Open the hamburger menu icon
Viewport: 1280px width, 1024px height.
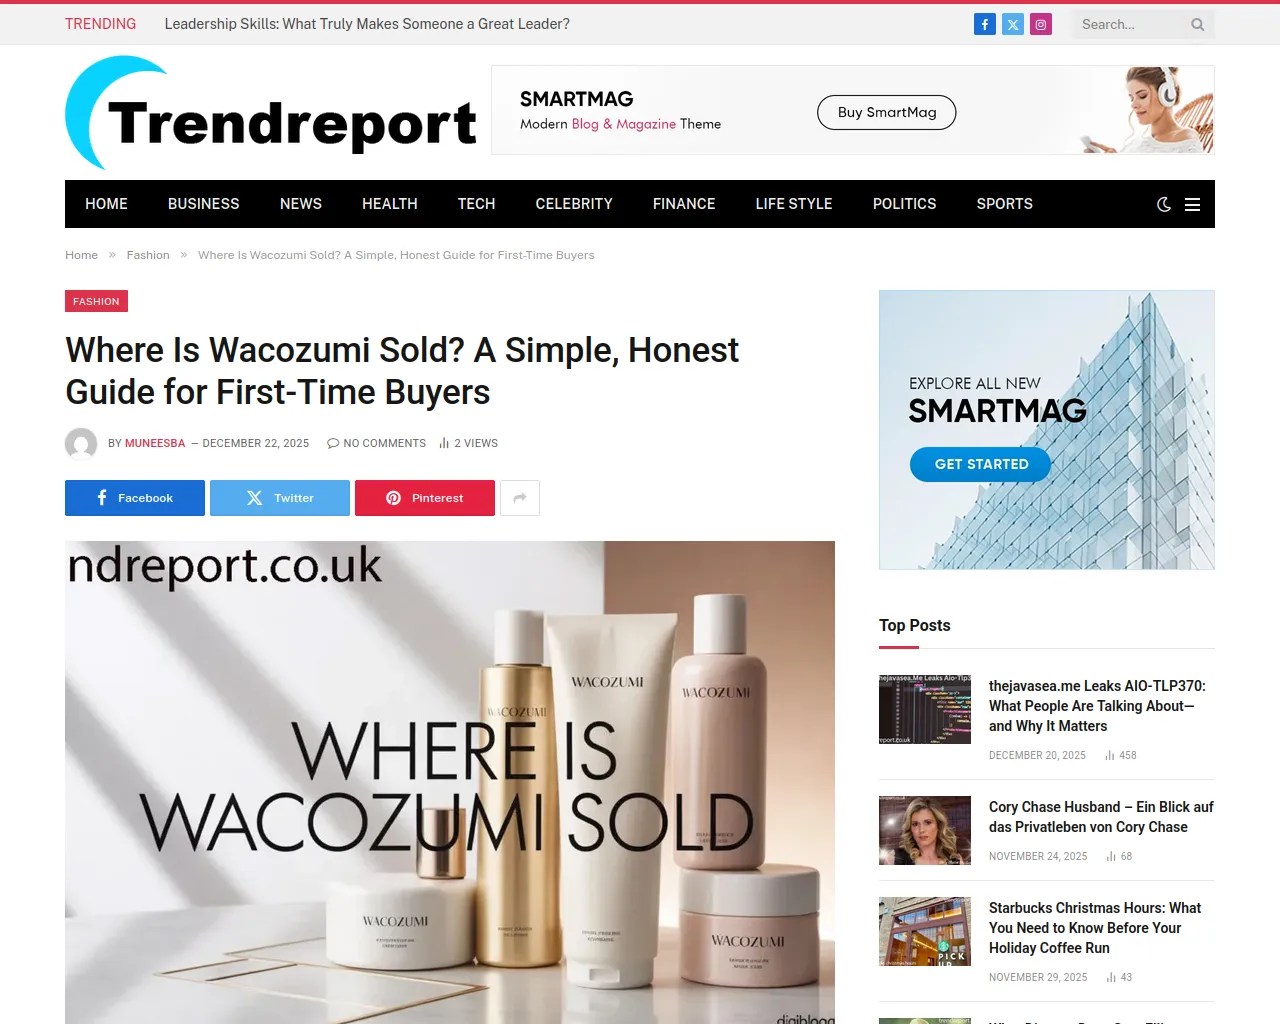coord(1192,204)
